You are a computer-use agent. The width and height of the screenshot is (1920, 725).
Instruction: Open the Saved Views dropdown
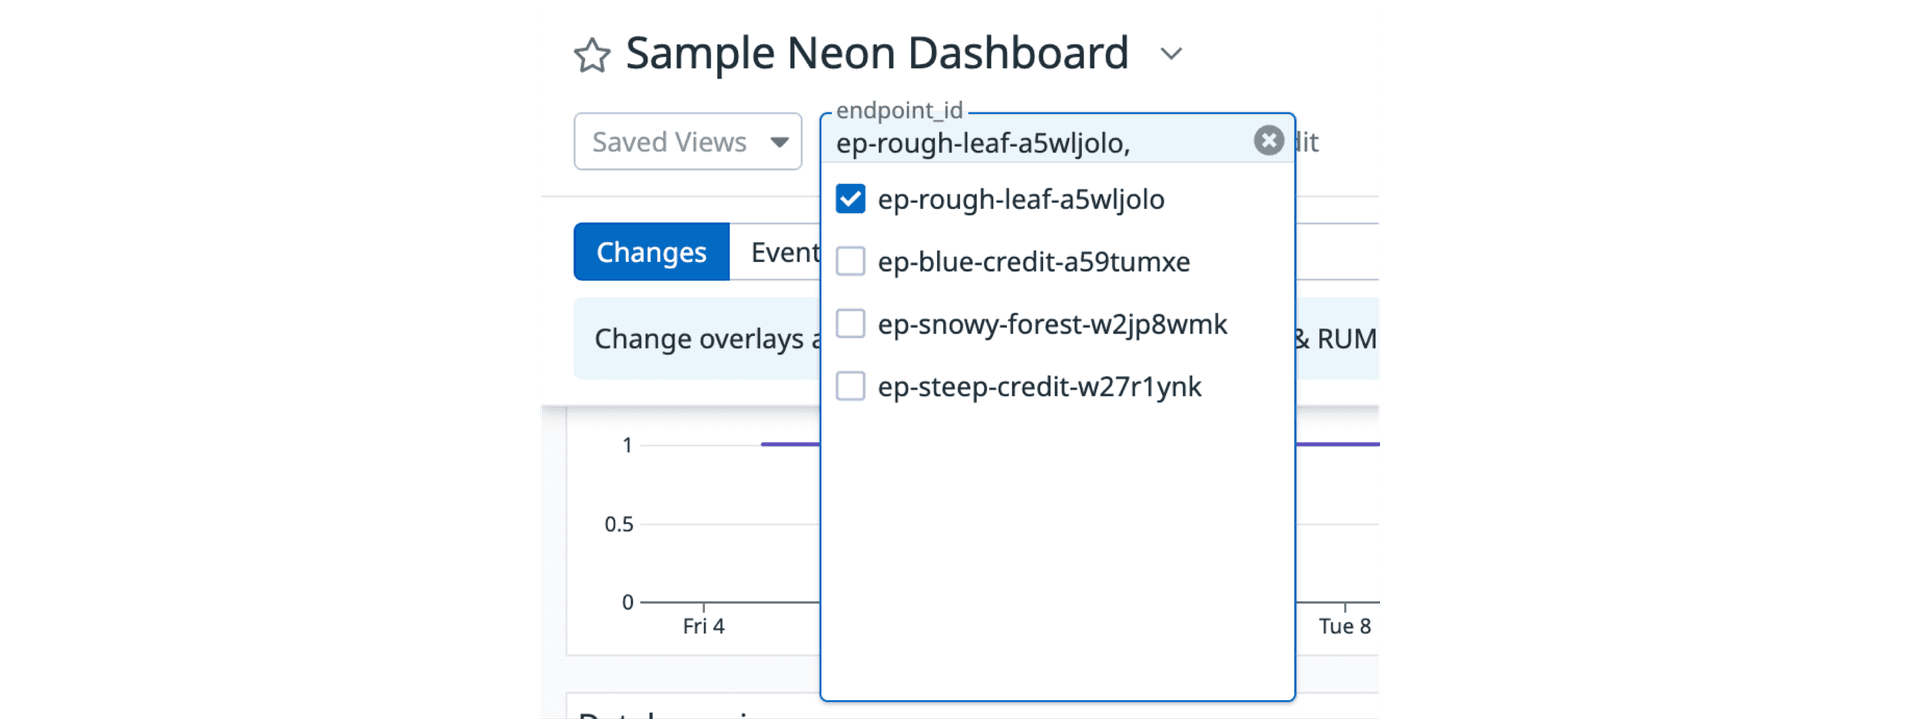point(688,142)
